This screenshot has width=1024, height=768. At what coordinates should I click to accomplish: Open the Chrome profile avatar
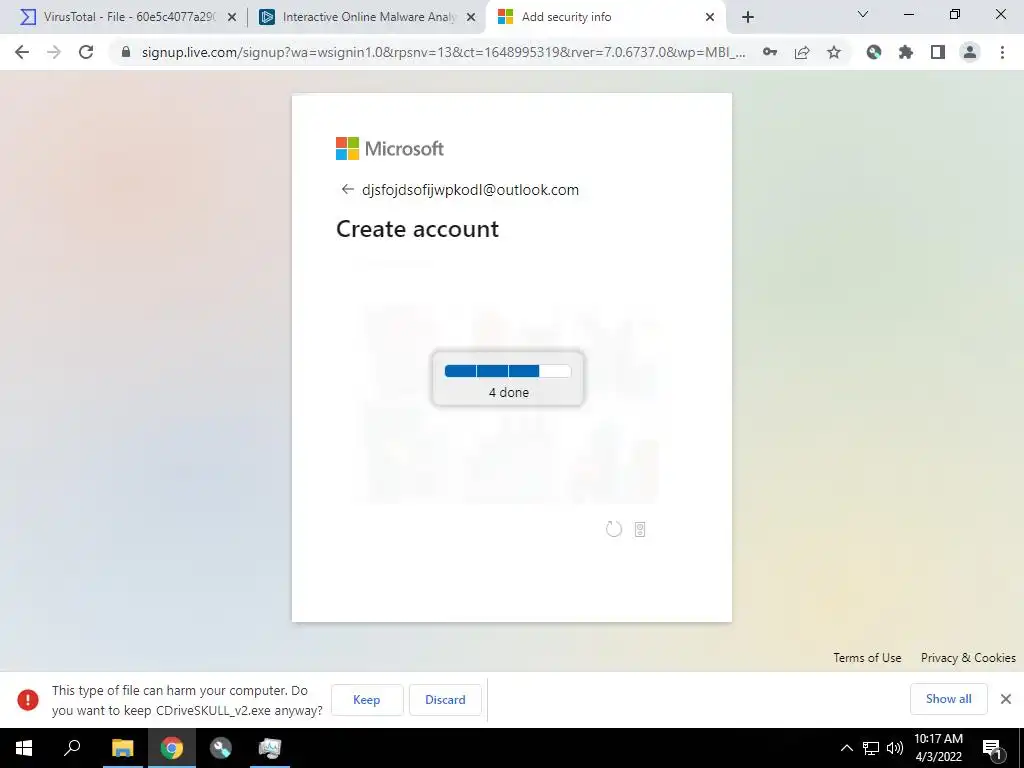coord(970,52)
